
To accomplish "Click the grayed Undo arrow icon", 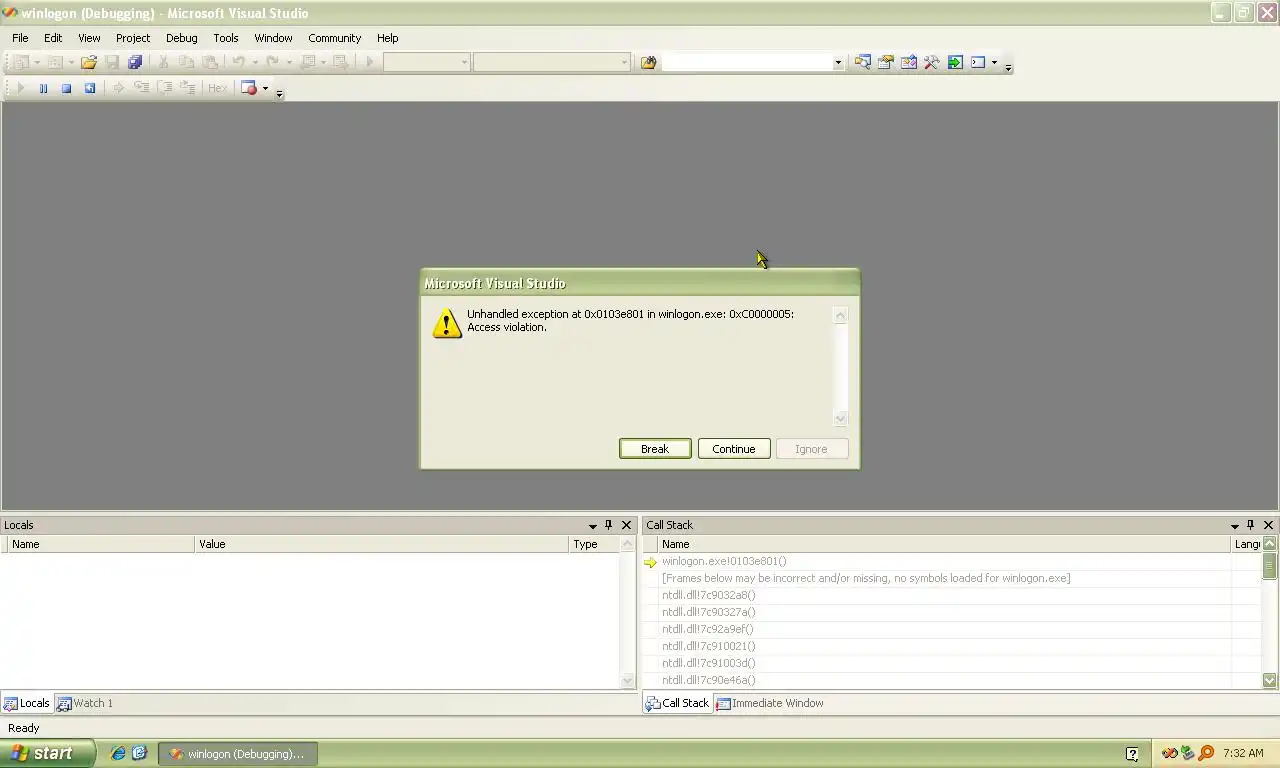I will (x=239, y=62).
